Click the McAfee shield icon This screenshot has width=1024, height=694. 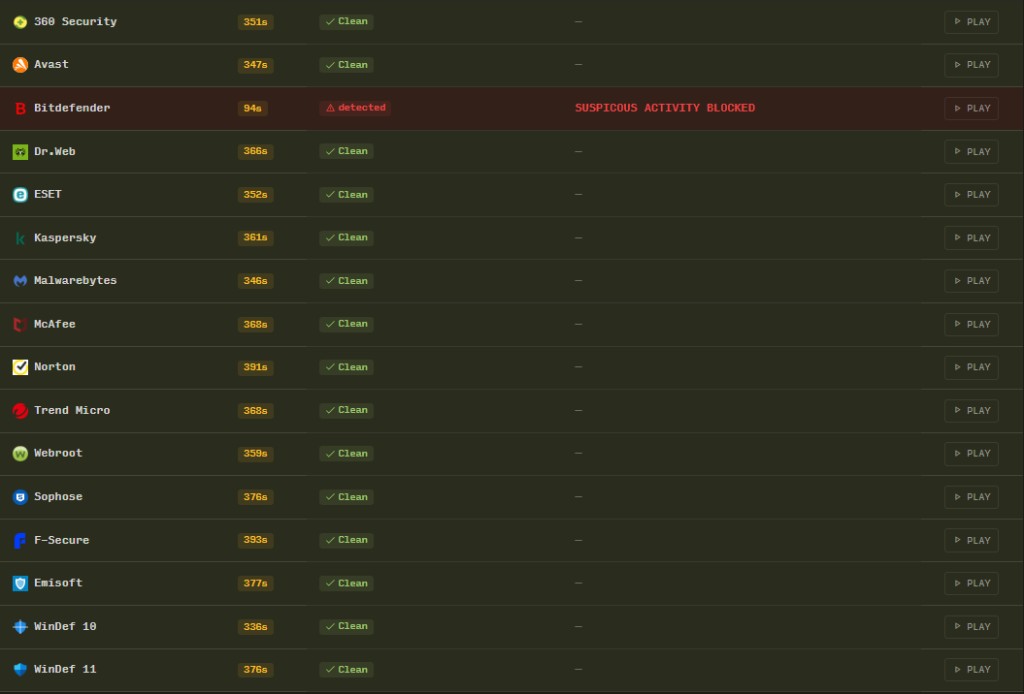pos(20,324)
